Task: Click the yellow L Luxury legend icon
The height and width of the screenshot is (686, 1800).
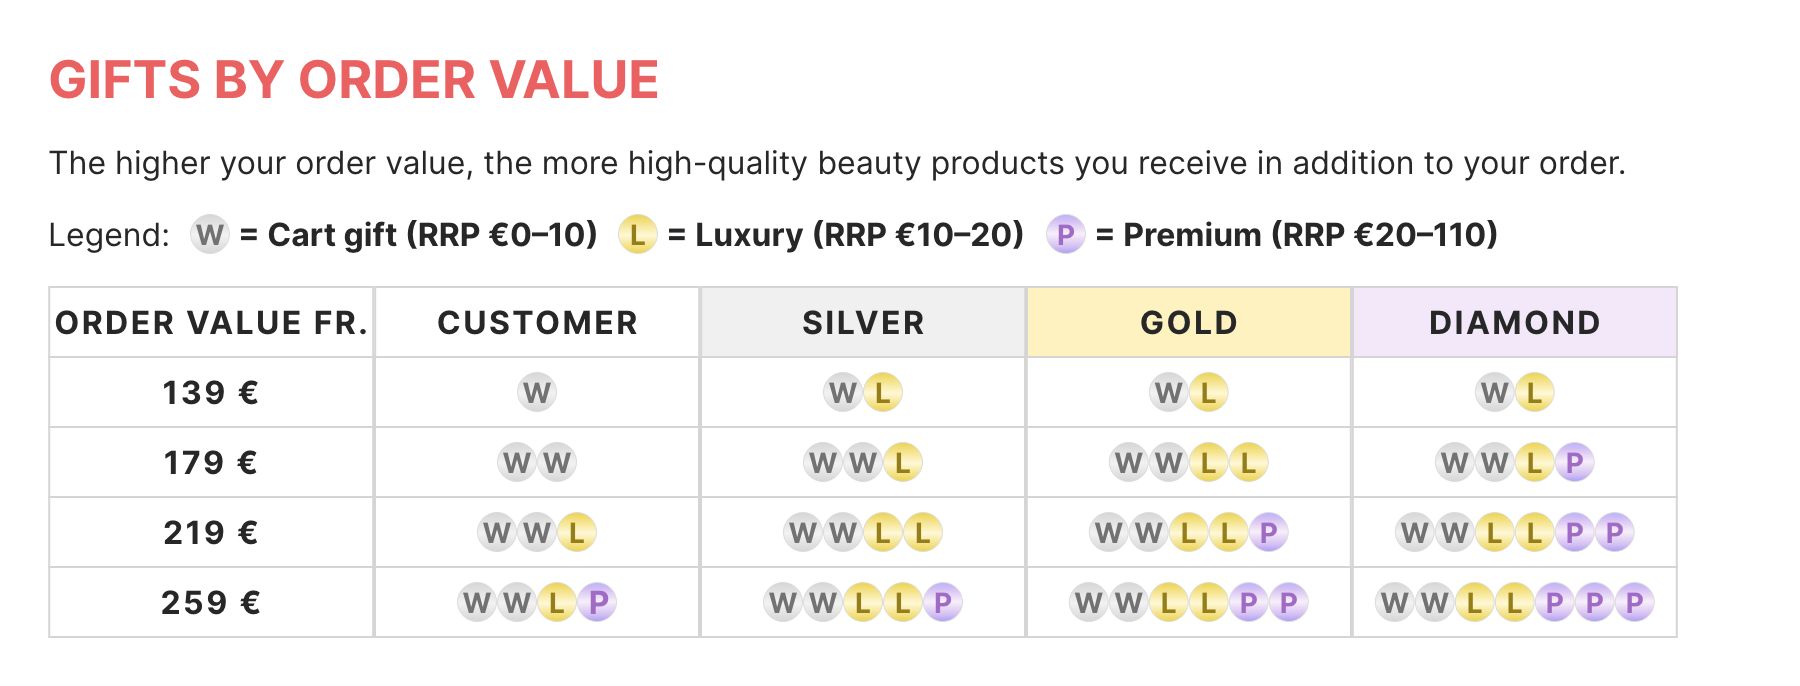Action: [x=637, y=235]
